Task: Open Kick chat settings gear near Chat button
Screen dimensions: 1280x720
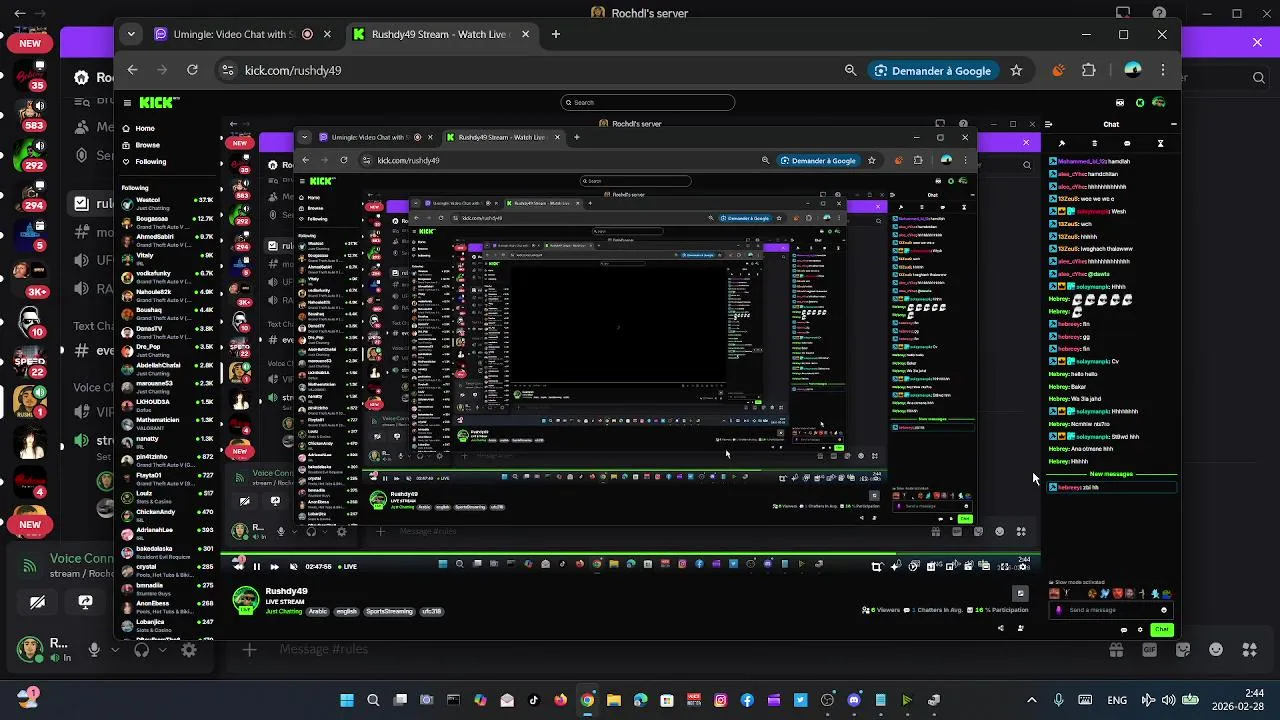Action: [x=1140, y=630]
